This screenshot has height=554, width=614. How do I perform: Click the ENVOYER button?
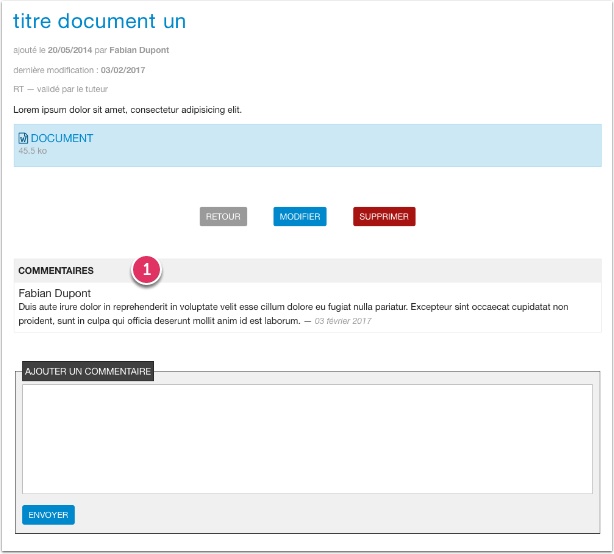click(x=48, y=515)
